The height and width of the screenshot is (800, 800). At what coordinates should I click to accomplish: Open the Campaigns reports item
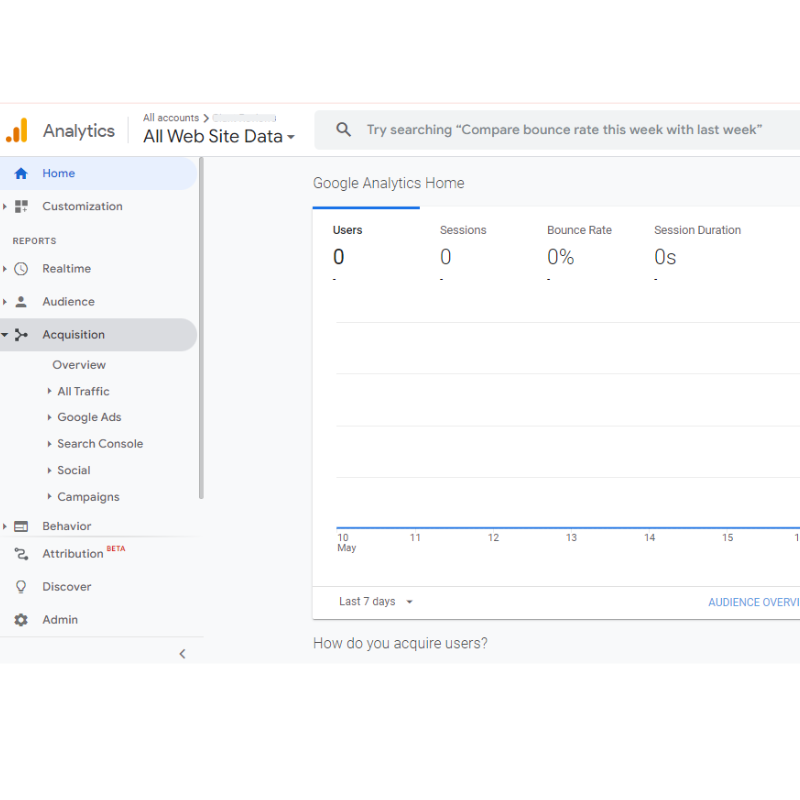pos(88,497)
